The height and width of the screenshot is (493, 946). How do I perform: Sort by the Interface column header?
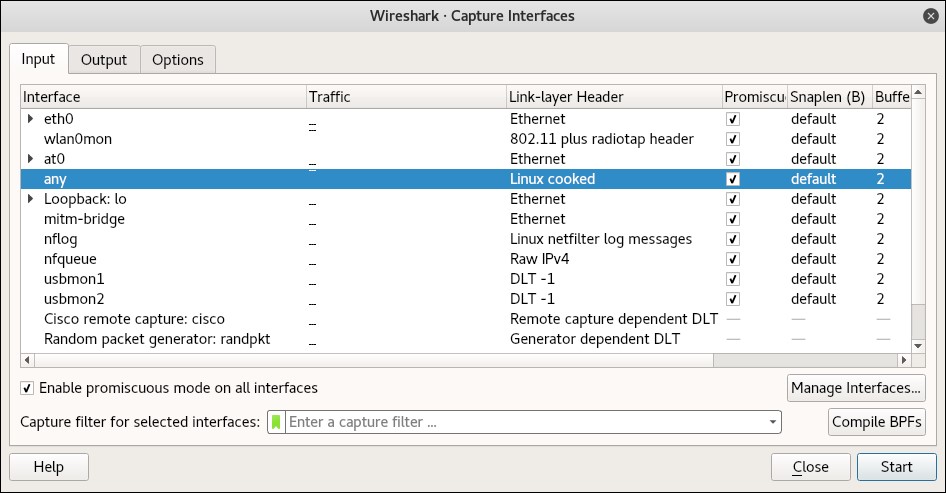163,97
